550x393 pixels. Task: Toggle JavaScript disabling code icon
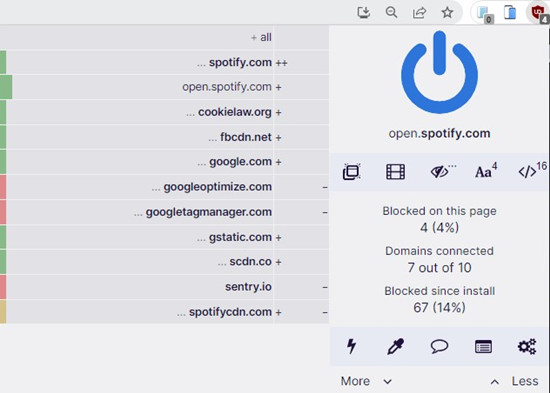coord(532,171)
